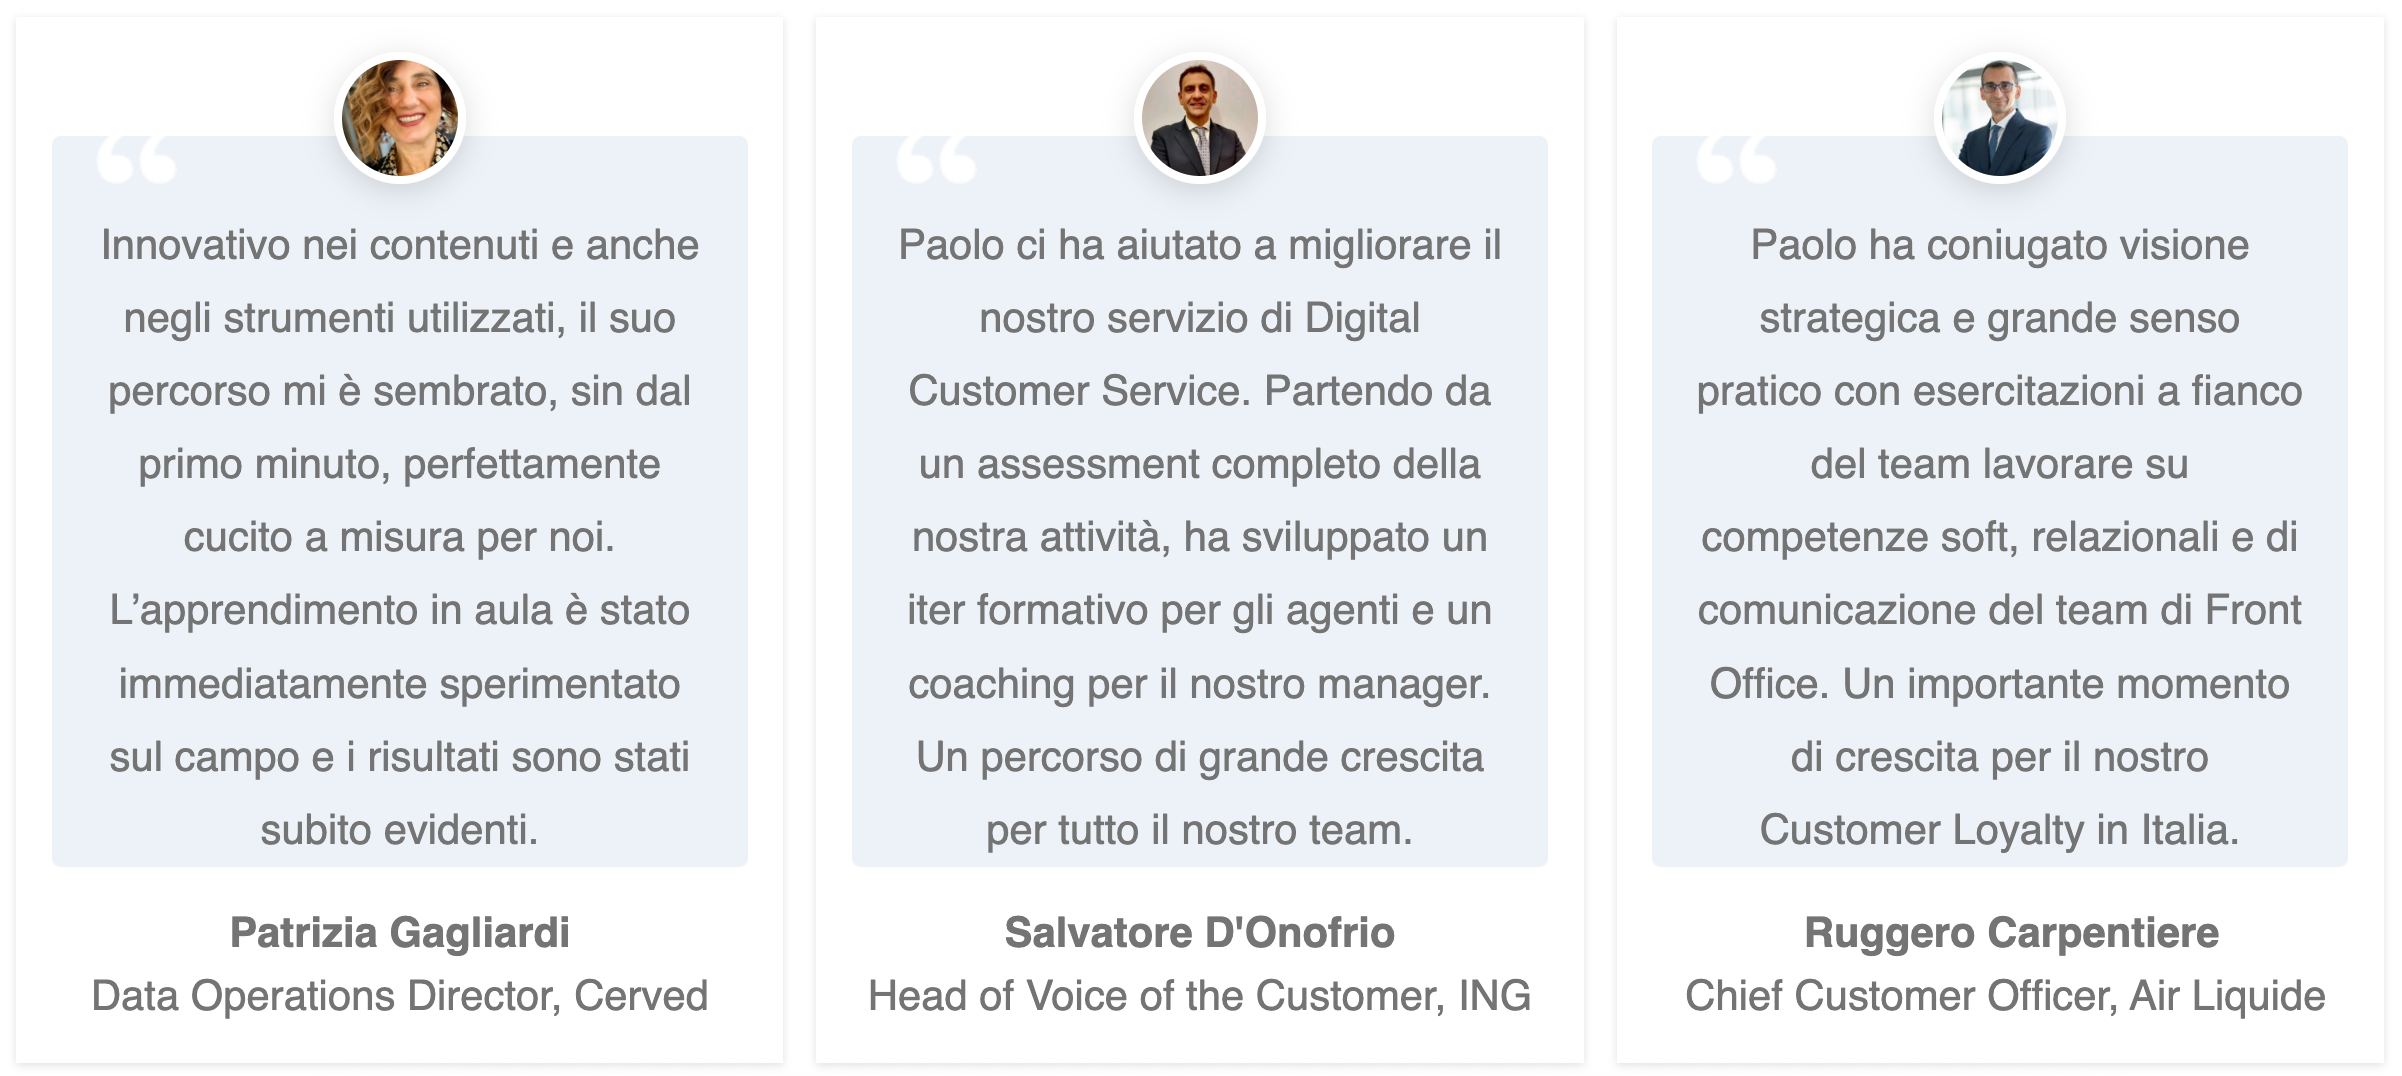Click quote mark icon in Patrizia's card
2402x1076 pixels.
click(136, 160)
